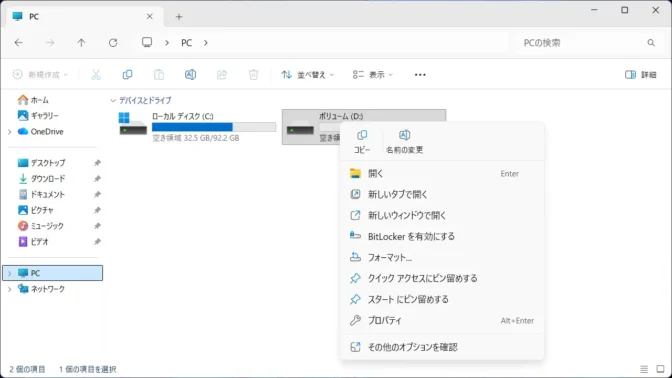Image resolution: width=672 pixels, height=378 pixels.
Task: Open the 新規作成 dropdown
Action: 40,75
